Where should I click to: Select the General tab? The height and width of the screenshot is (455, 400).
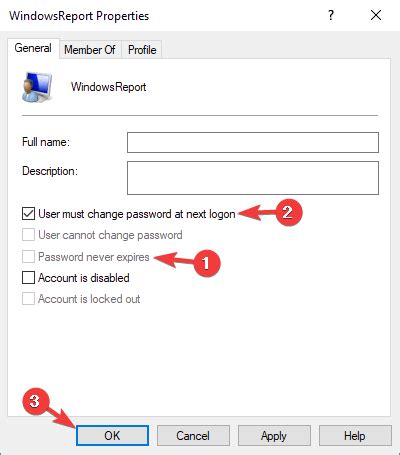tap(33, 48)
